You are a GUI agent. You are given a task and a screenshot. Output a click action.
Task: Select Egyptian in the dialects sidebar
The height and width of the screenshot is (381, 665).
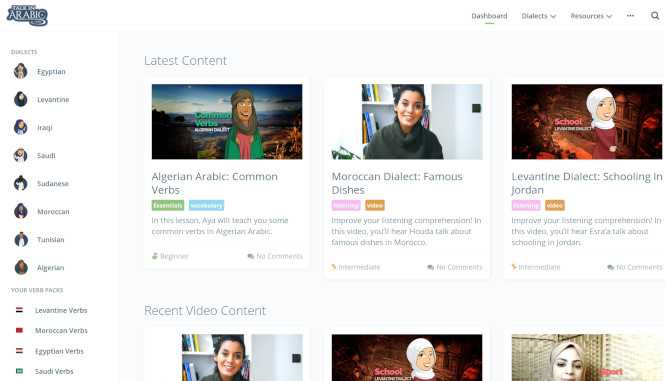point(51,71)
